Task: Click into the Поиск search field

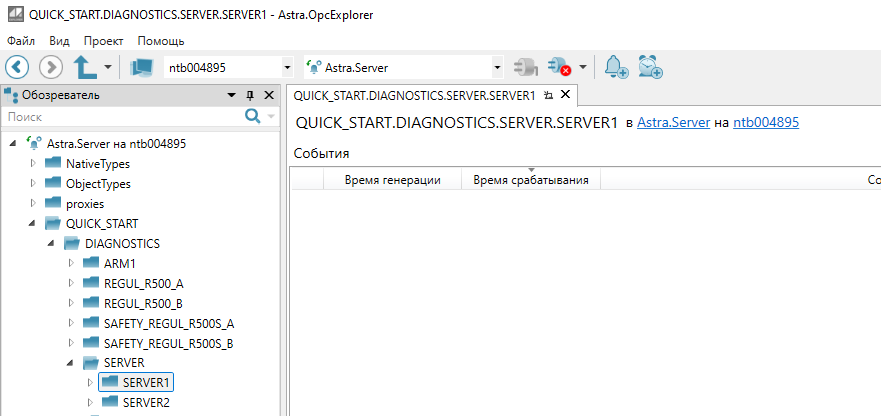Action: (x=120, y=117)
